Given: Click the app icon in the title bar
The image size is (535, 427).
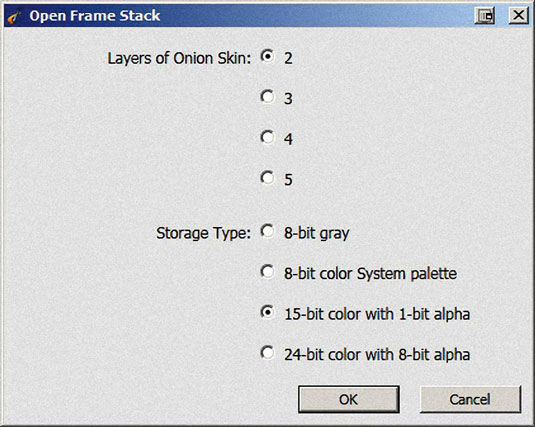Looking at the screenshot, I should tap(15, 16).
